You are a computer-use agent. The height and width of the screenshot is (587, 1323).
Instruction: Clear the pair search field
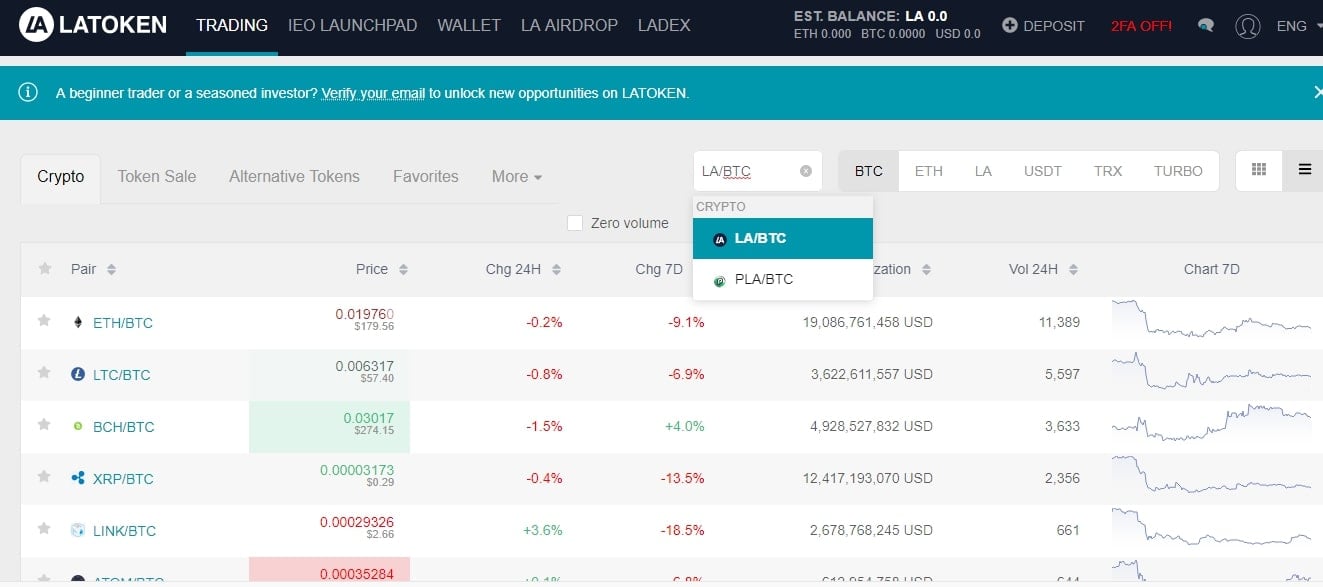pos(806,171)
